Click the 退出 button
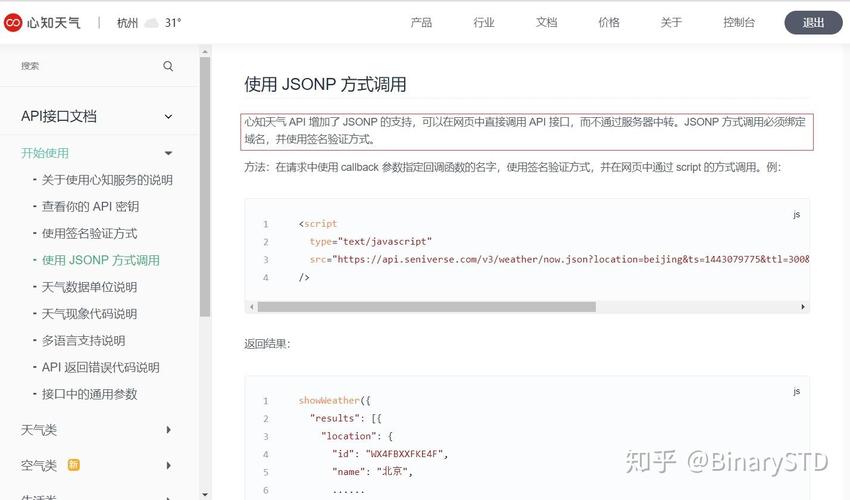Image resolution: width=850 pixels, height=500 pixels. [813, 23]
